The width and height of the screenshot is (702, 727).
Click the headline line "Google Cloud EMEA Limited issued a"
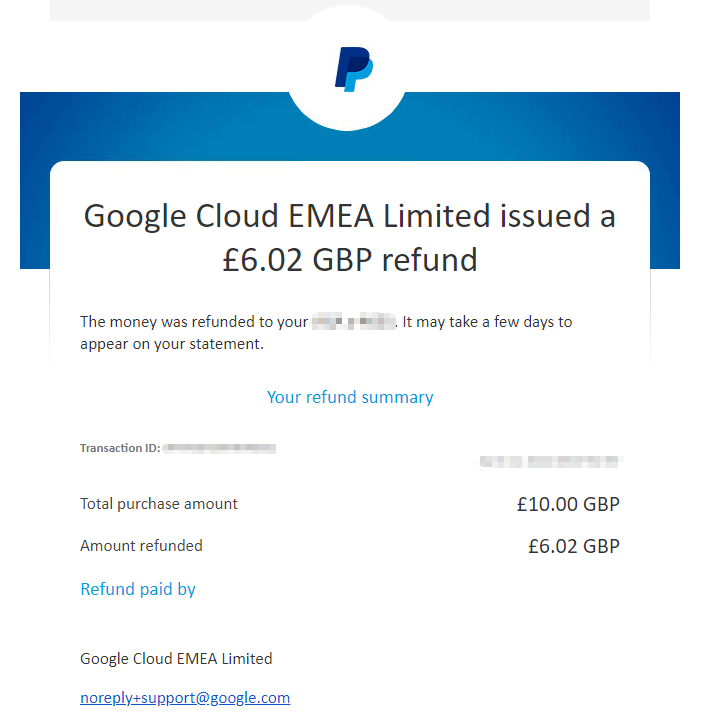(x=350, y=216)
